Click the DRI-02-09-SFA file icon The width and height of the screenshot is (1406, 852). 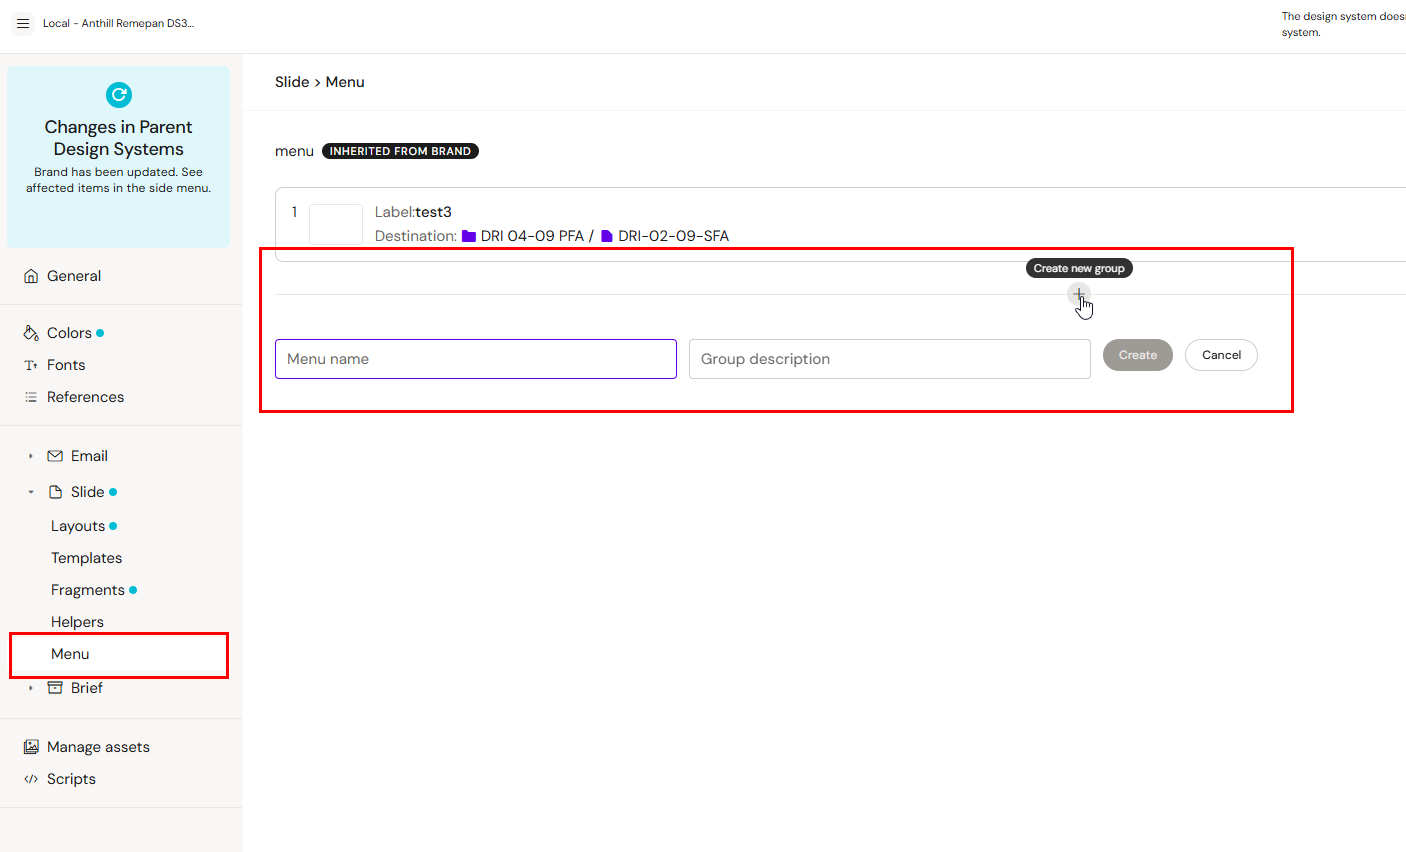click(x=606, y=236)
